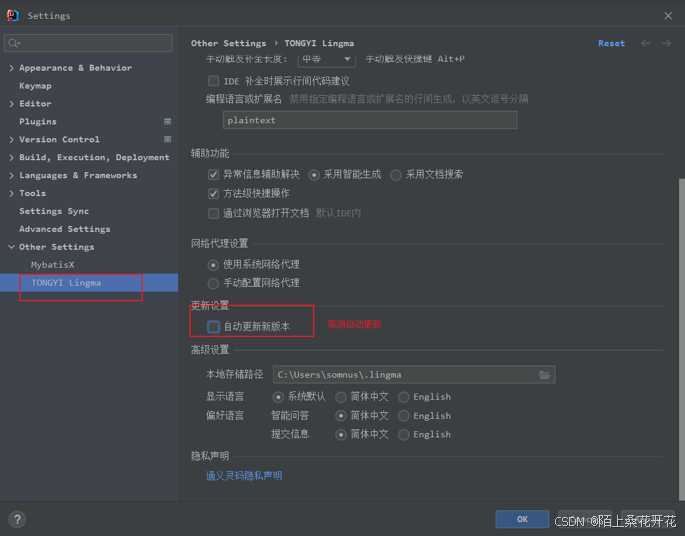This screenshot has height=536, width=685.
Task: Open Advanced Settings page
Action: point(65,229)
